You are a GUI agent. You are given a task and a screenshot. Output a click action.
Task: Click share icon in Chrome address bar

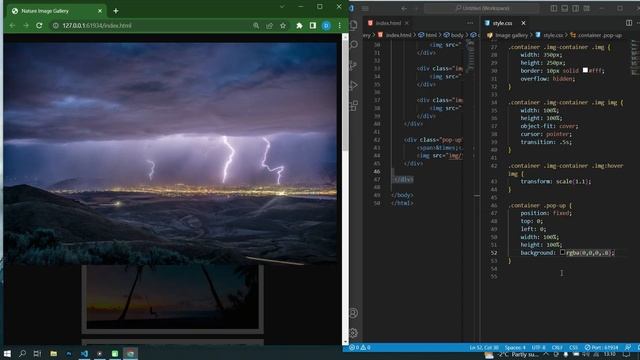pyautogui.click(x=269, y=25)
